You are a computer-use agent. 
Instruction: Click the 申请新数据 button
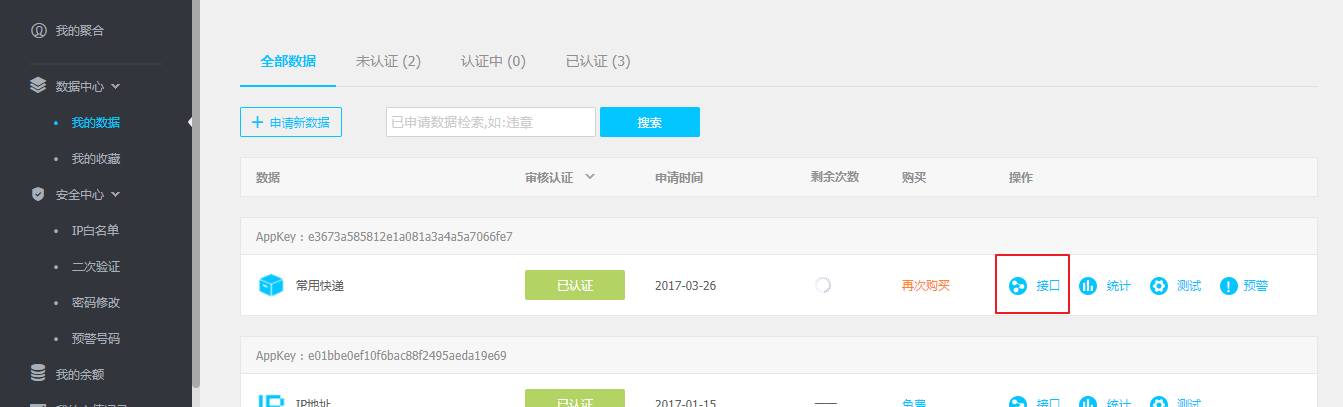pyautogui.click(x=291, y=122)
